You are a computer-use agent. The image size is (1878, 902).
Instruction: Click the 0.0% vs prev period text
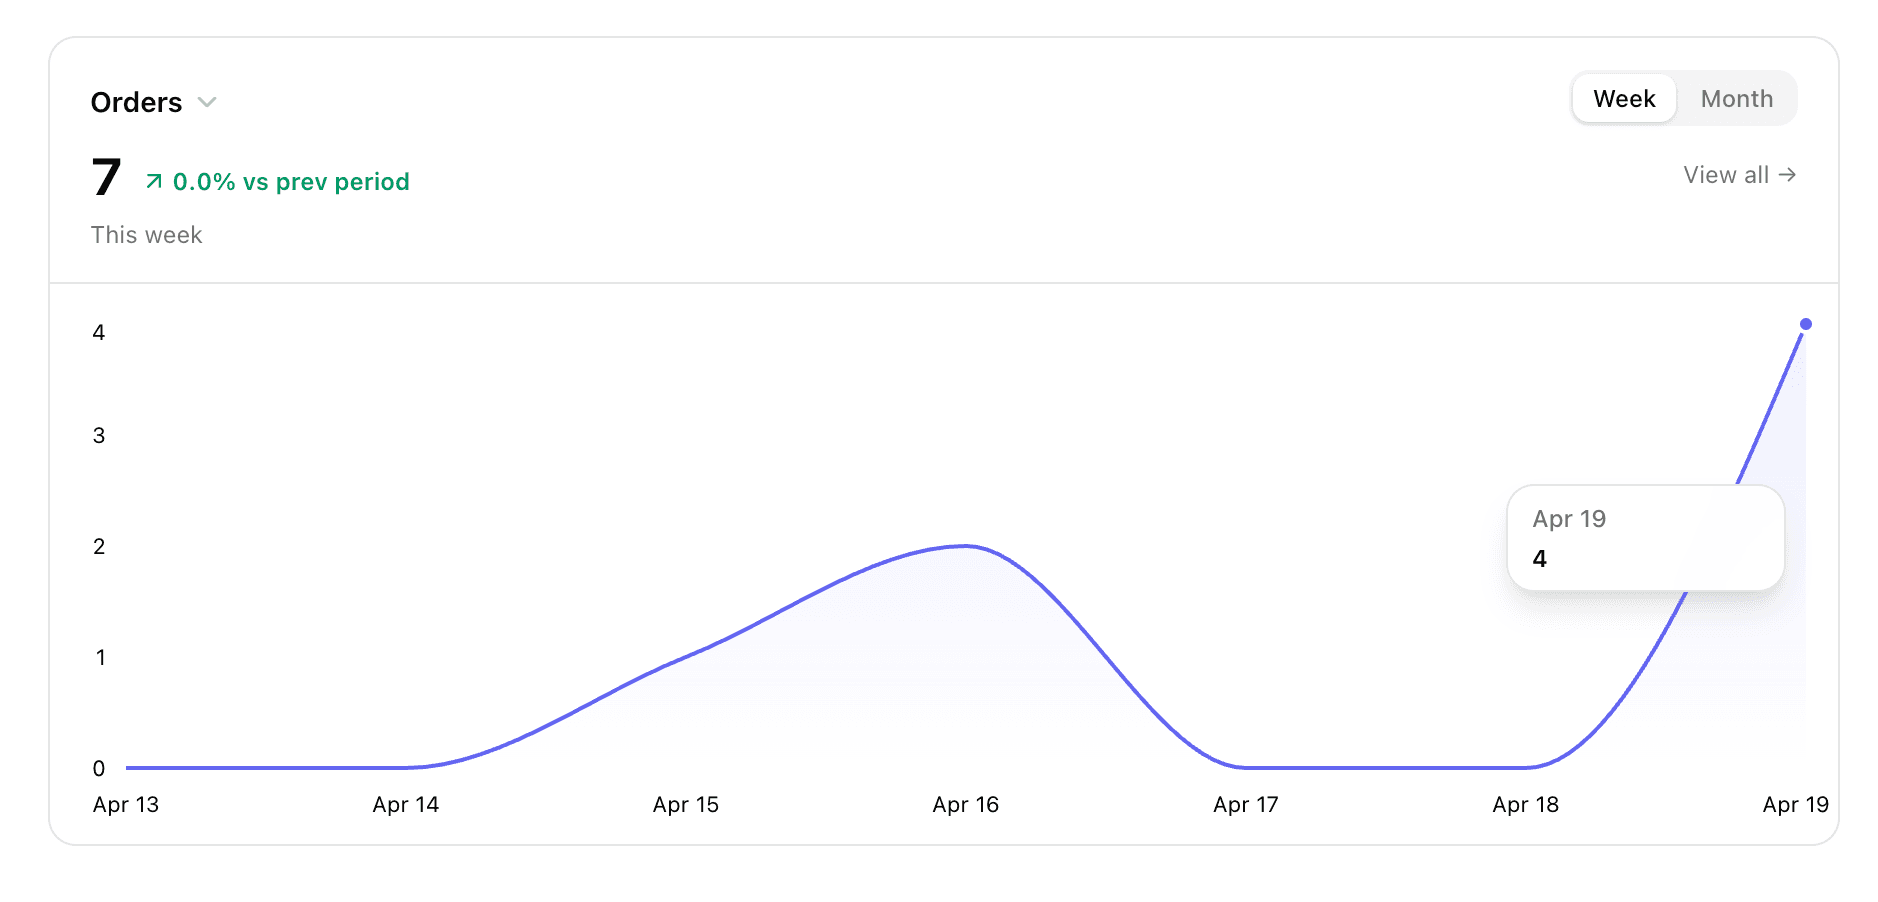(290, 181)
